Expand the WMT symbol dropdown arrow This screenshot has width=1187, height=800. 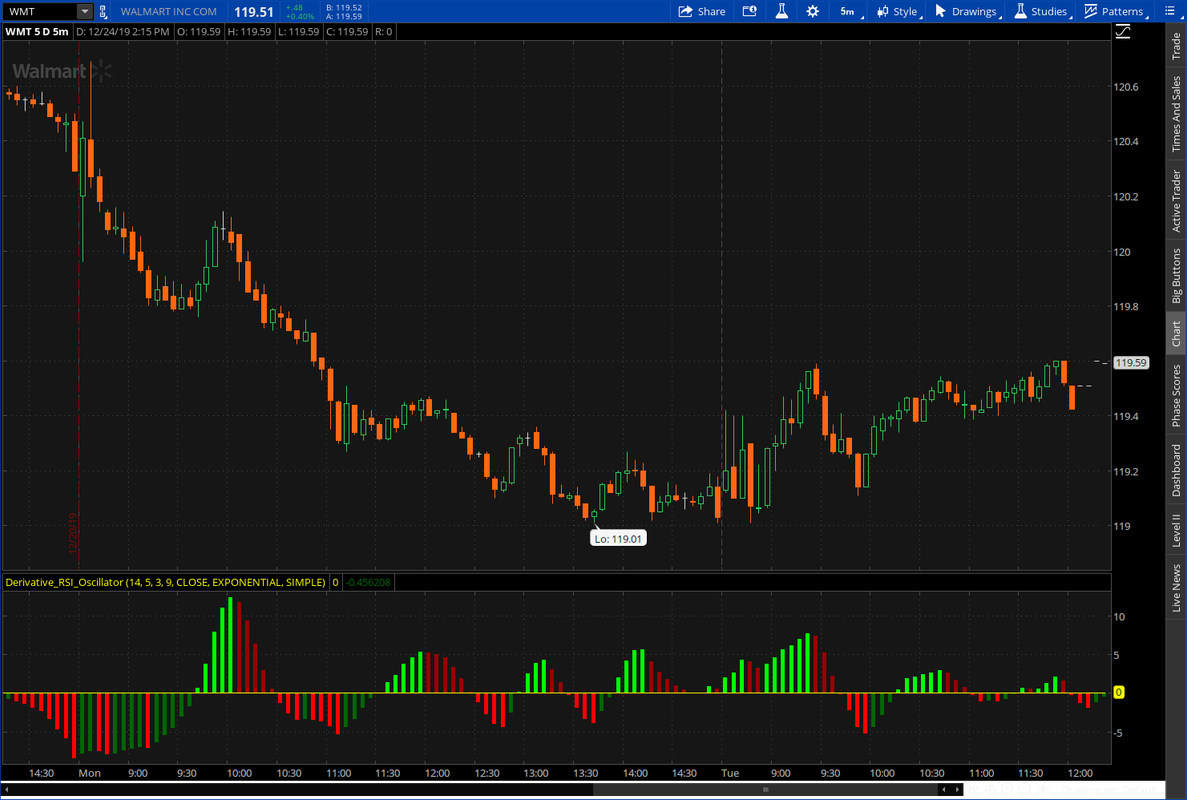click(x=85, y=11)
